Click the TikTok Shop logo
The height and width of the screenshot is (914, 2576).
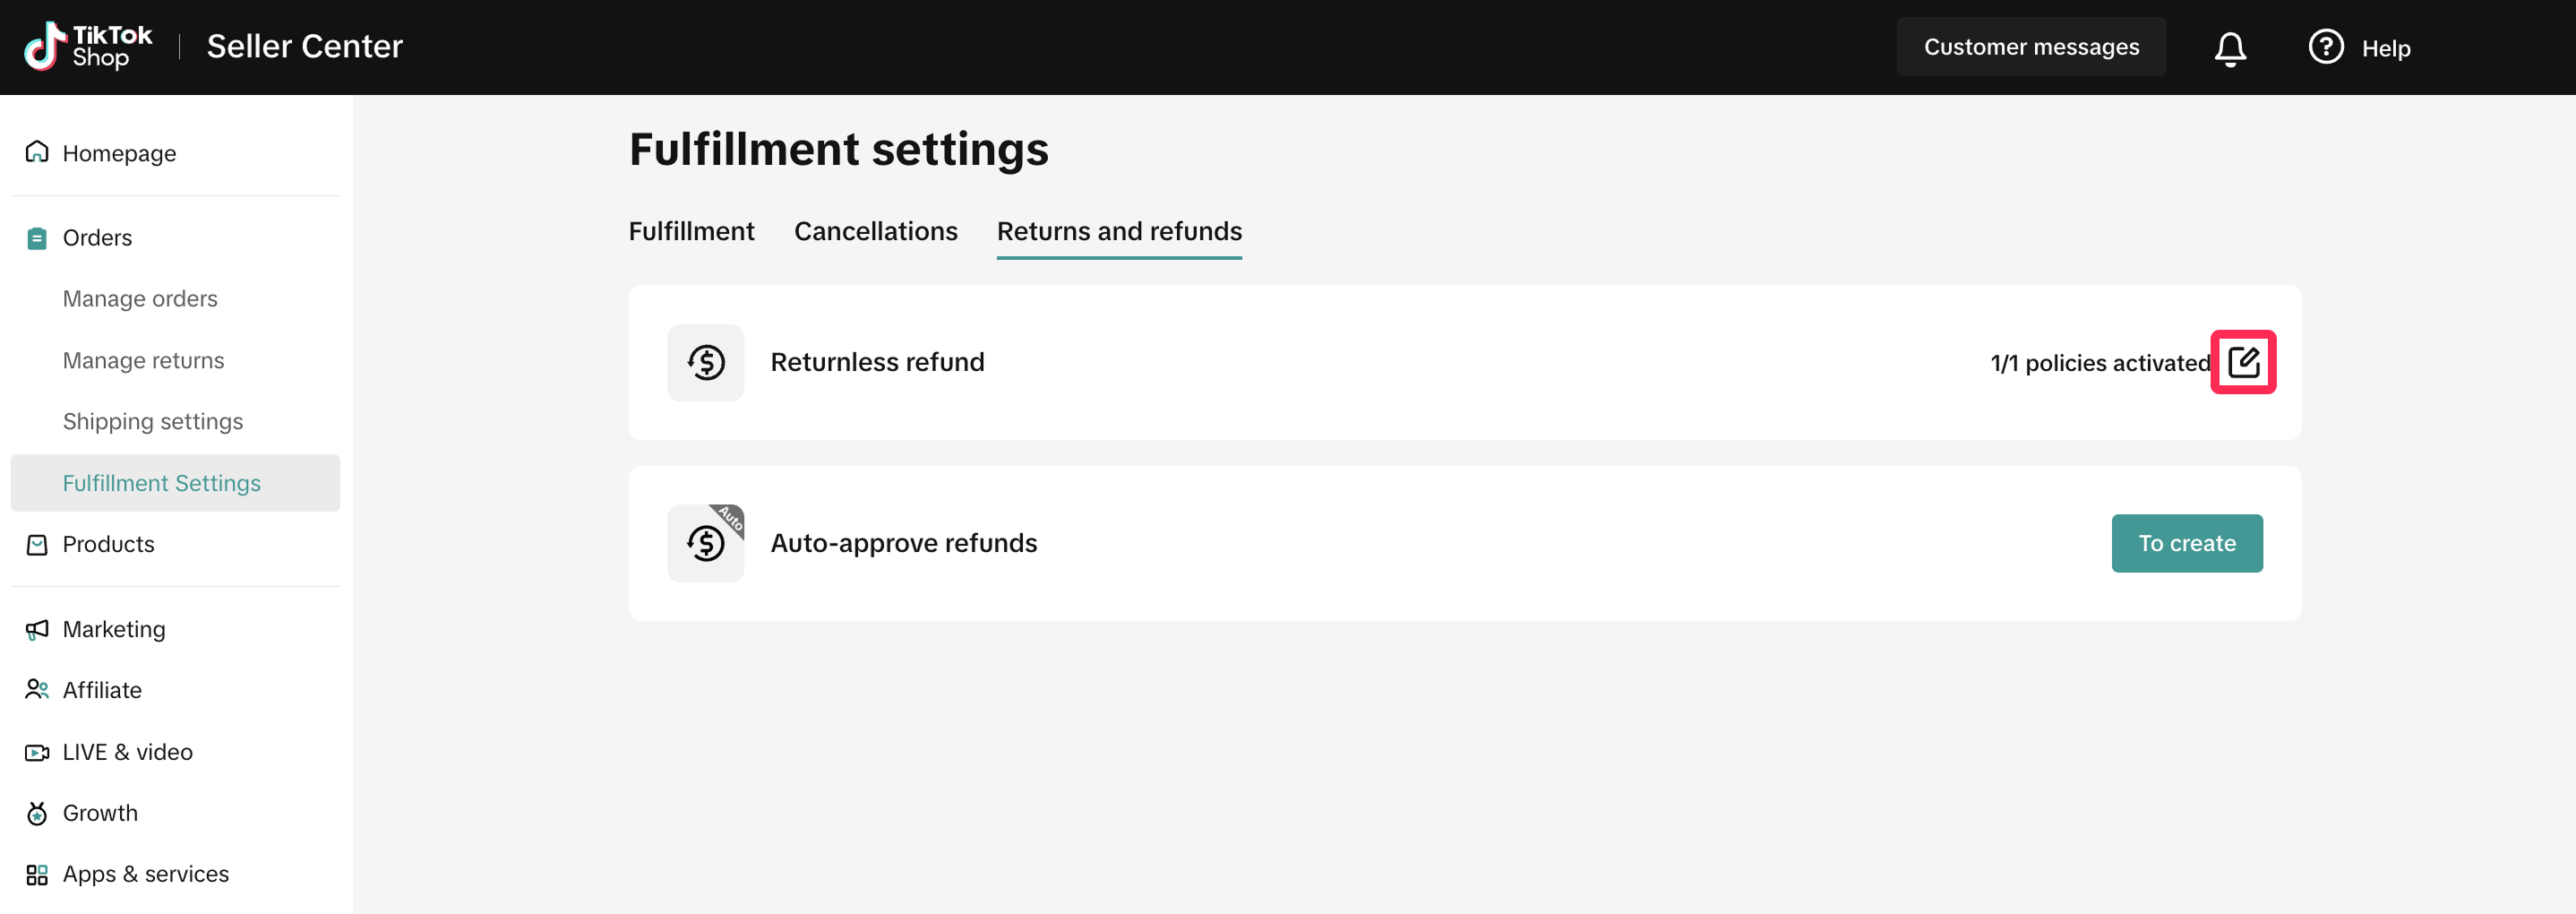(x=88, y=47)
